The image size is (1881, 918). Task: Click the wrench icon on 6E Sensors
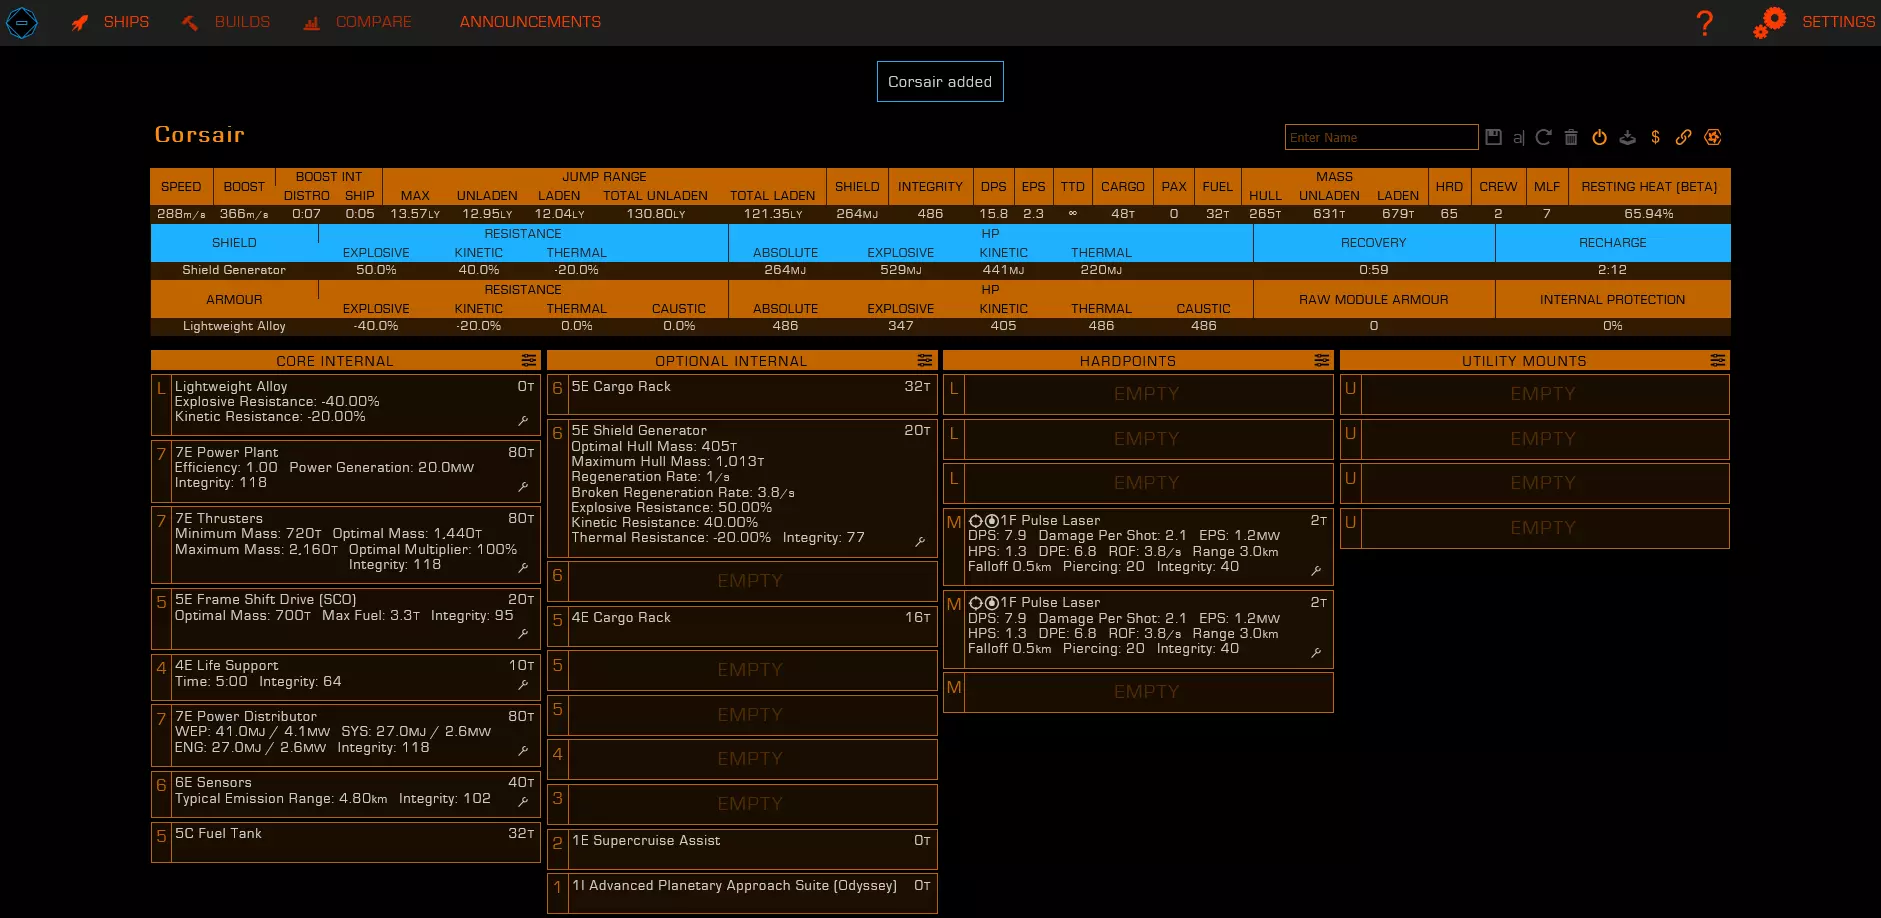click(x=523, y=802)
